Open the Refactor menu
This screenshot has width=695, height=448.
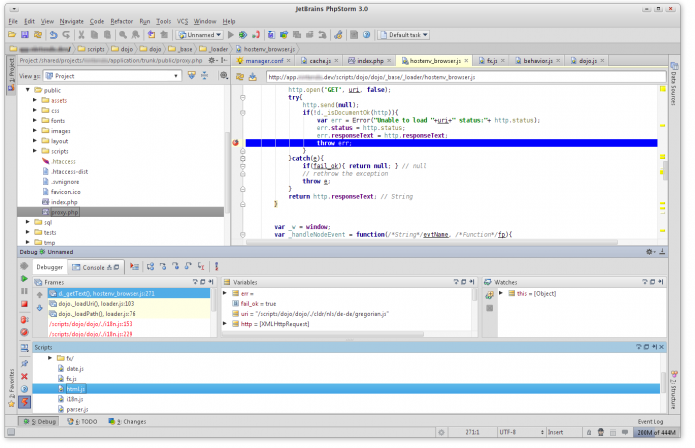click(x=121, y=21)
